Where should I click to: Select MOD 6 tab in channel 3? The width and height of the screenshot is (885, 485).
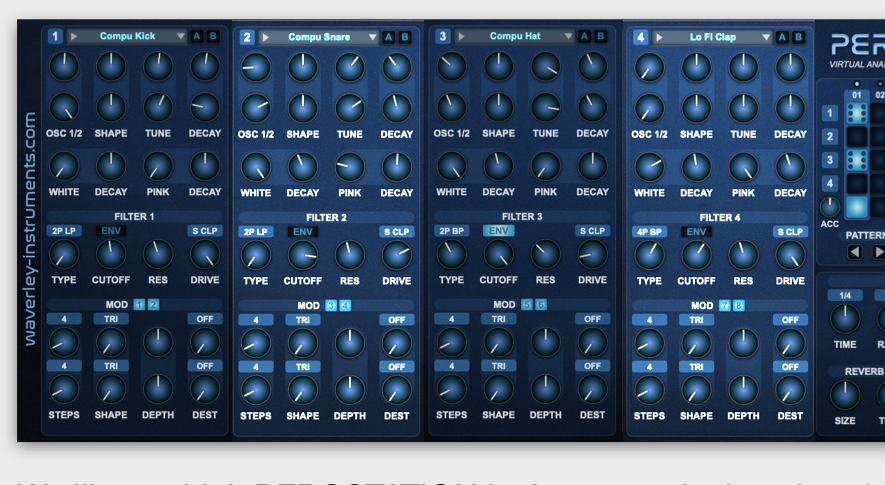click(x=541, y=304)
